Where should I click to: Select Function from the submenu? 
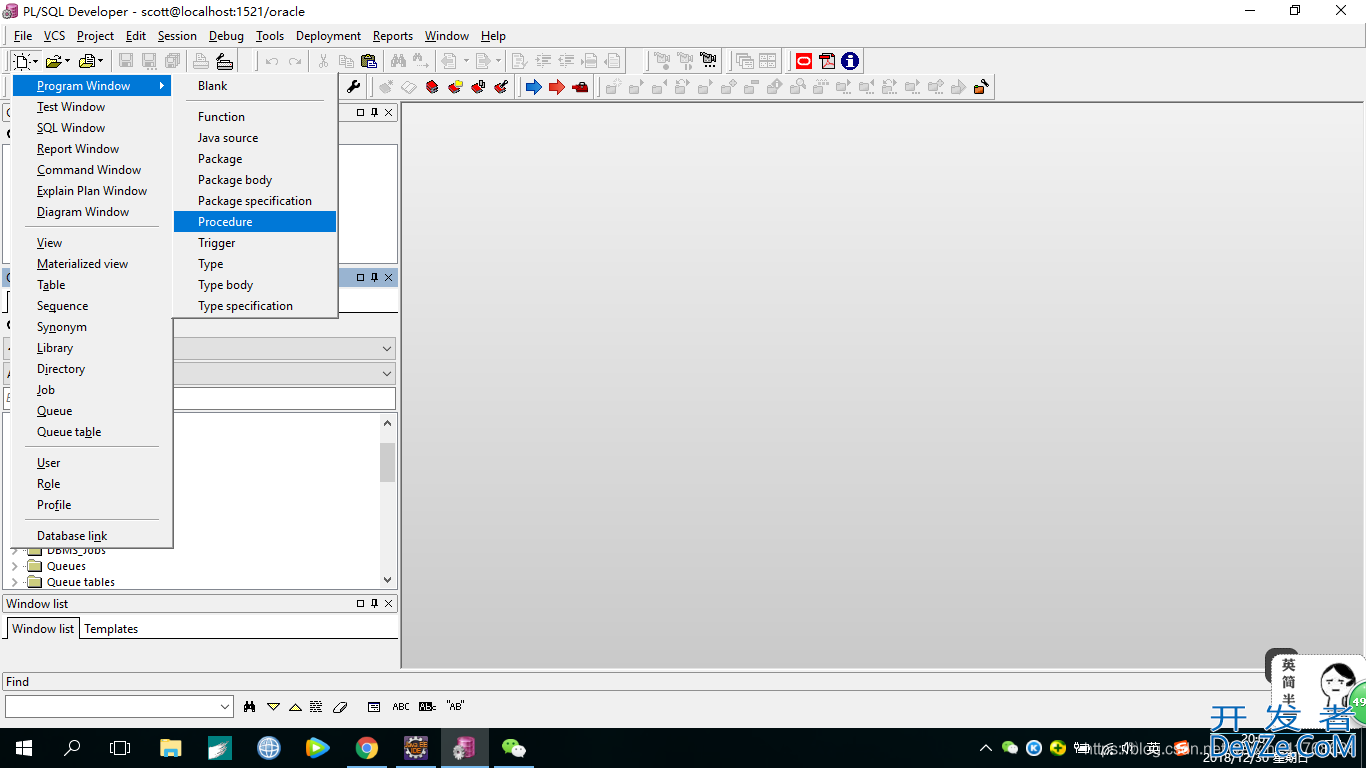pyautogui.click(x=255, y=117)
